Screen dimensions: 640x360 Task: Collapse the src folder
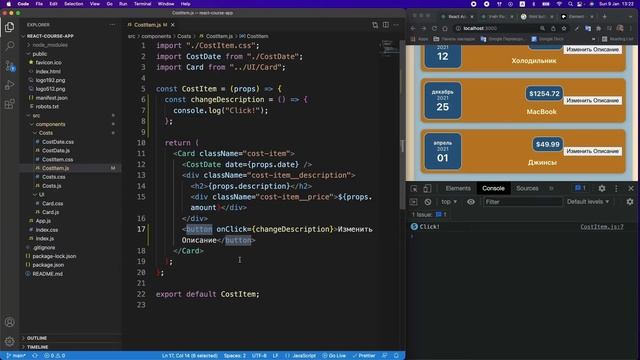click(x=35, y=116)
